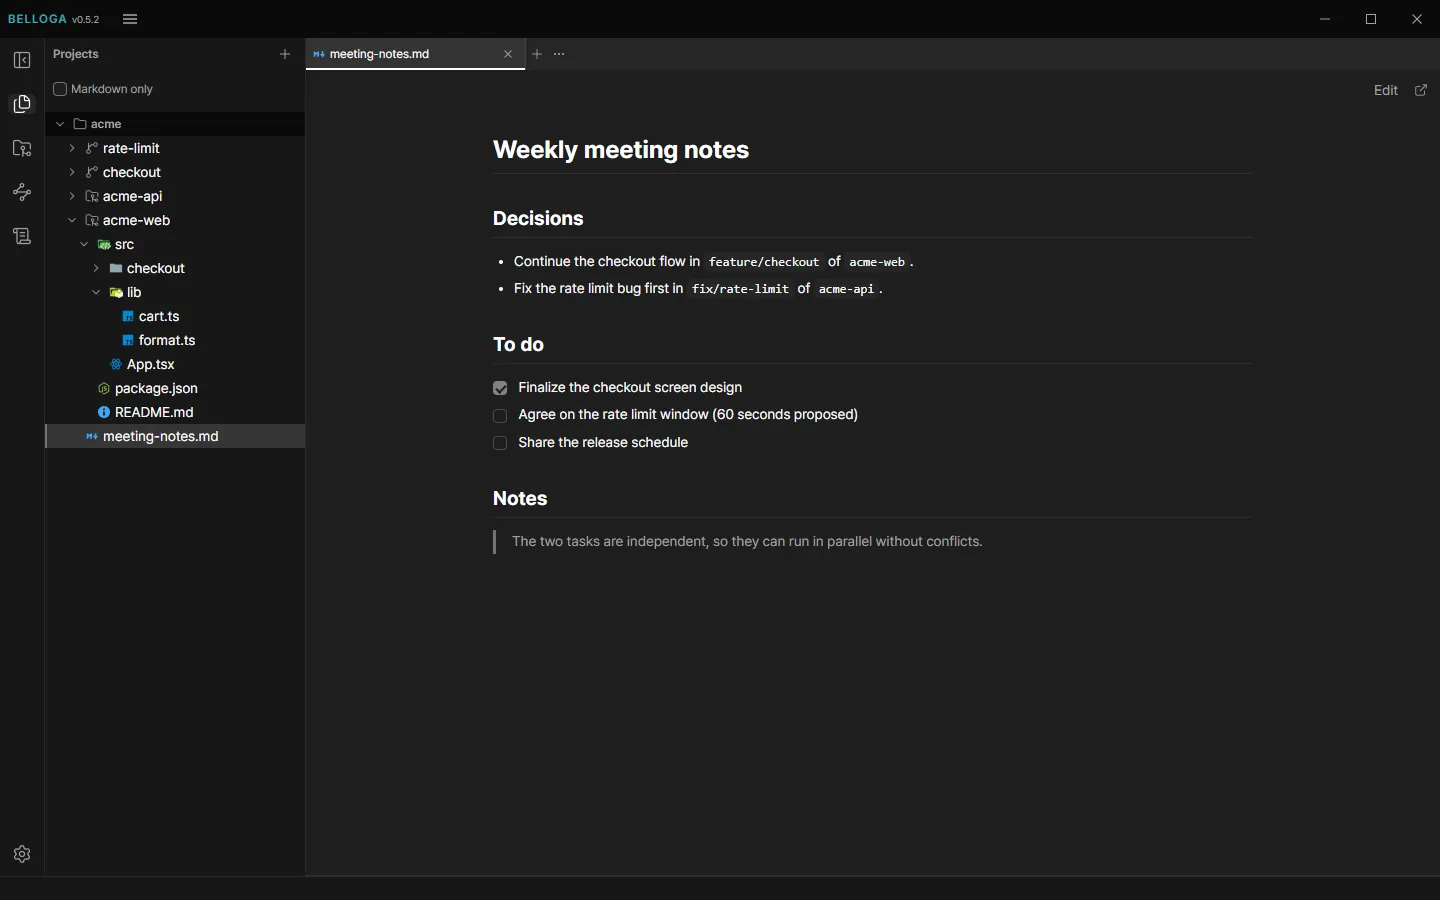Expand the checkout folder chevron under src
The image size is (1440, 900).
point(96,268)
